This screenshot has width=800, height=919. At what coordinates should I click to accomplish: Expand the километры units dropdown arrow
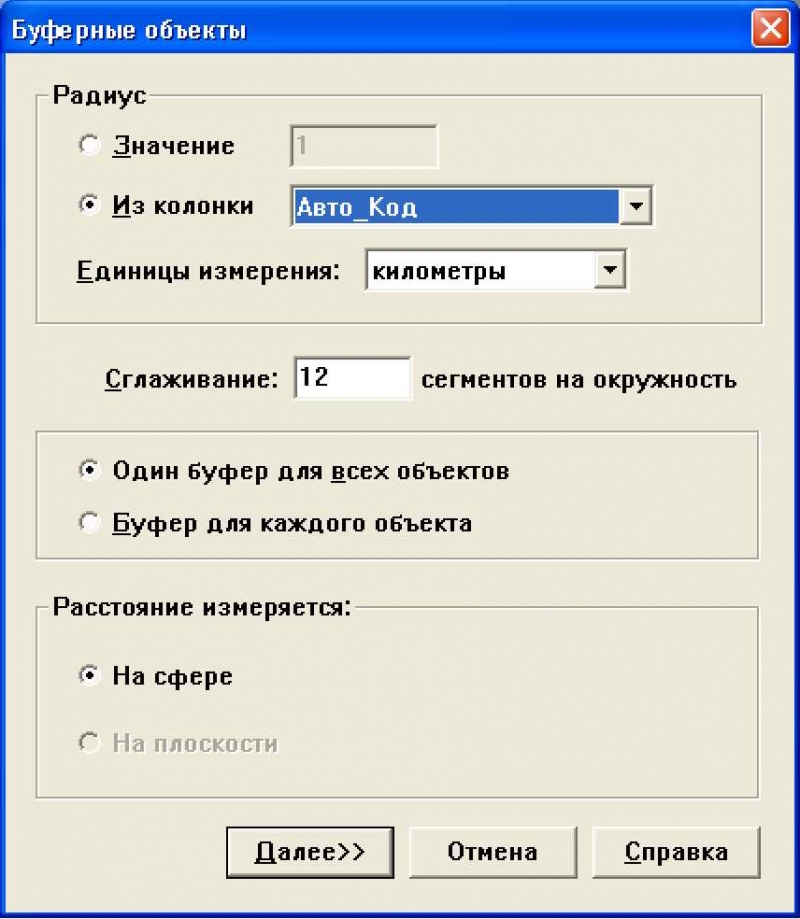610,270
